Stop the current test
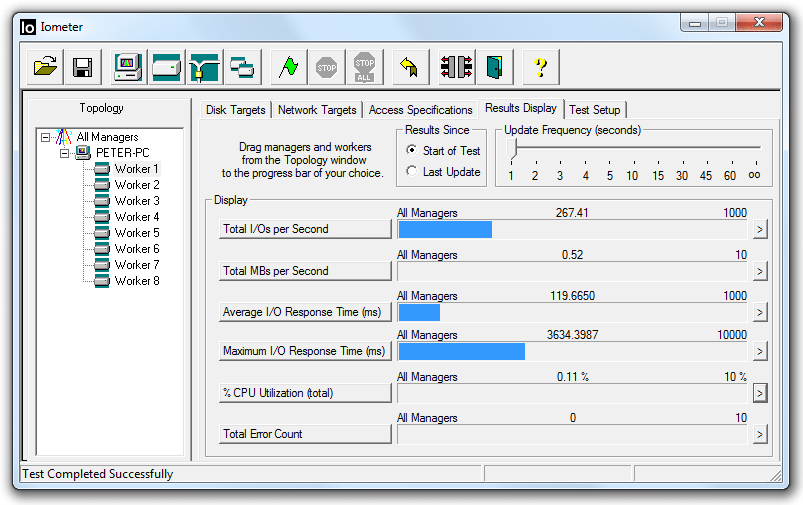This screenshot has height=505, width=803. (326, 67)
